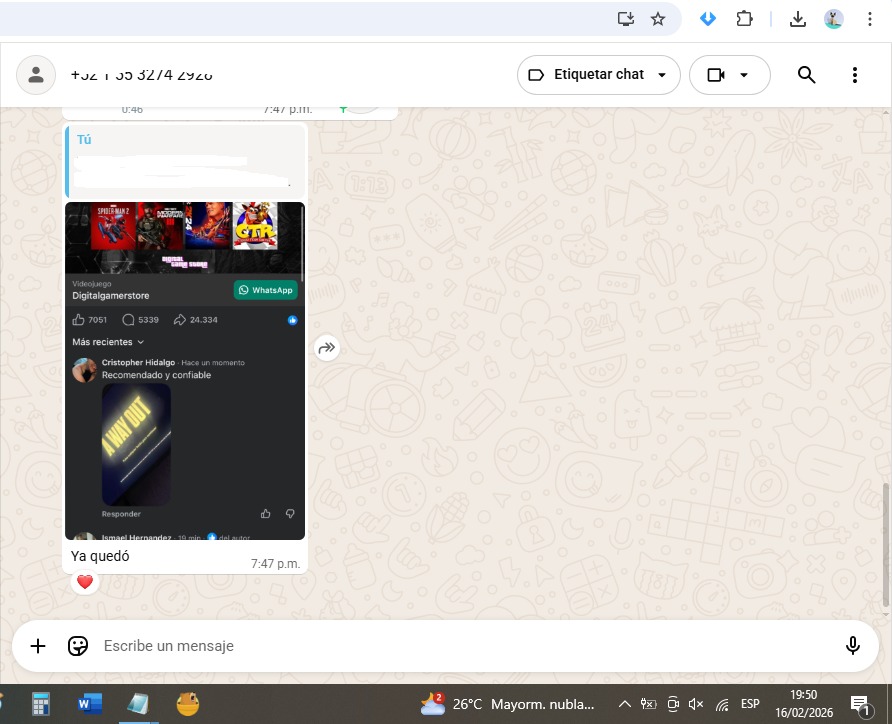Open the notepad app in taskbar
Image resolution: width=892 pixels, height=724 pixels.
(138, 704)
